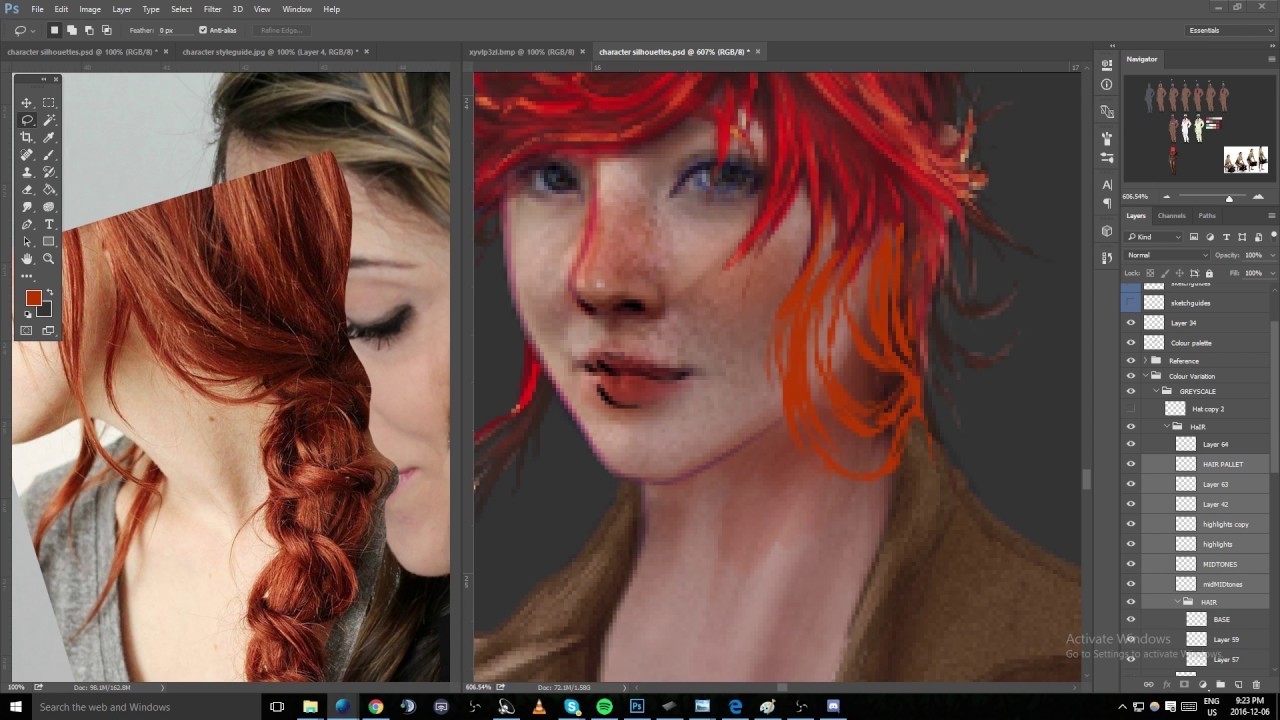Select the Clone Stamp tool
Screen dimensions: 1280x720
27,172
